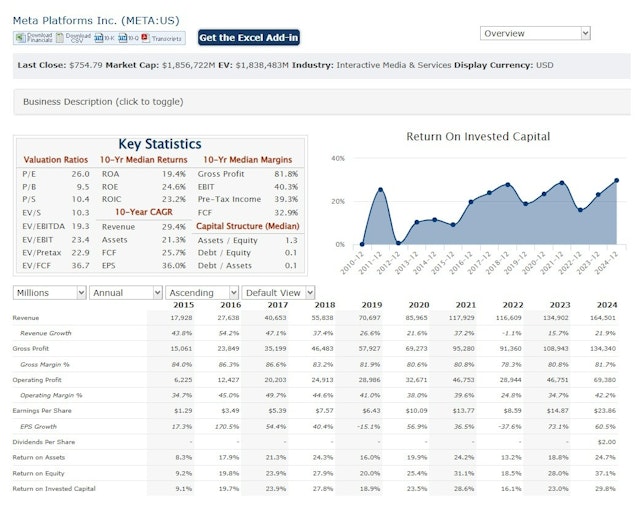Click the Last Close value $754.79
The height and width of the screenshot is (505, 640).
[86, 65]
